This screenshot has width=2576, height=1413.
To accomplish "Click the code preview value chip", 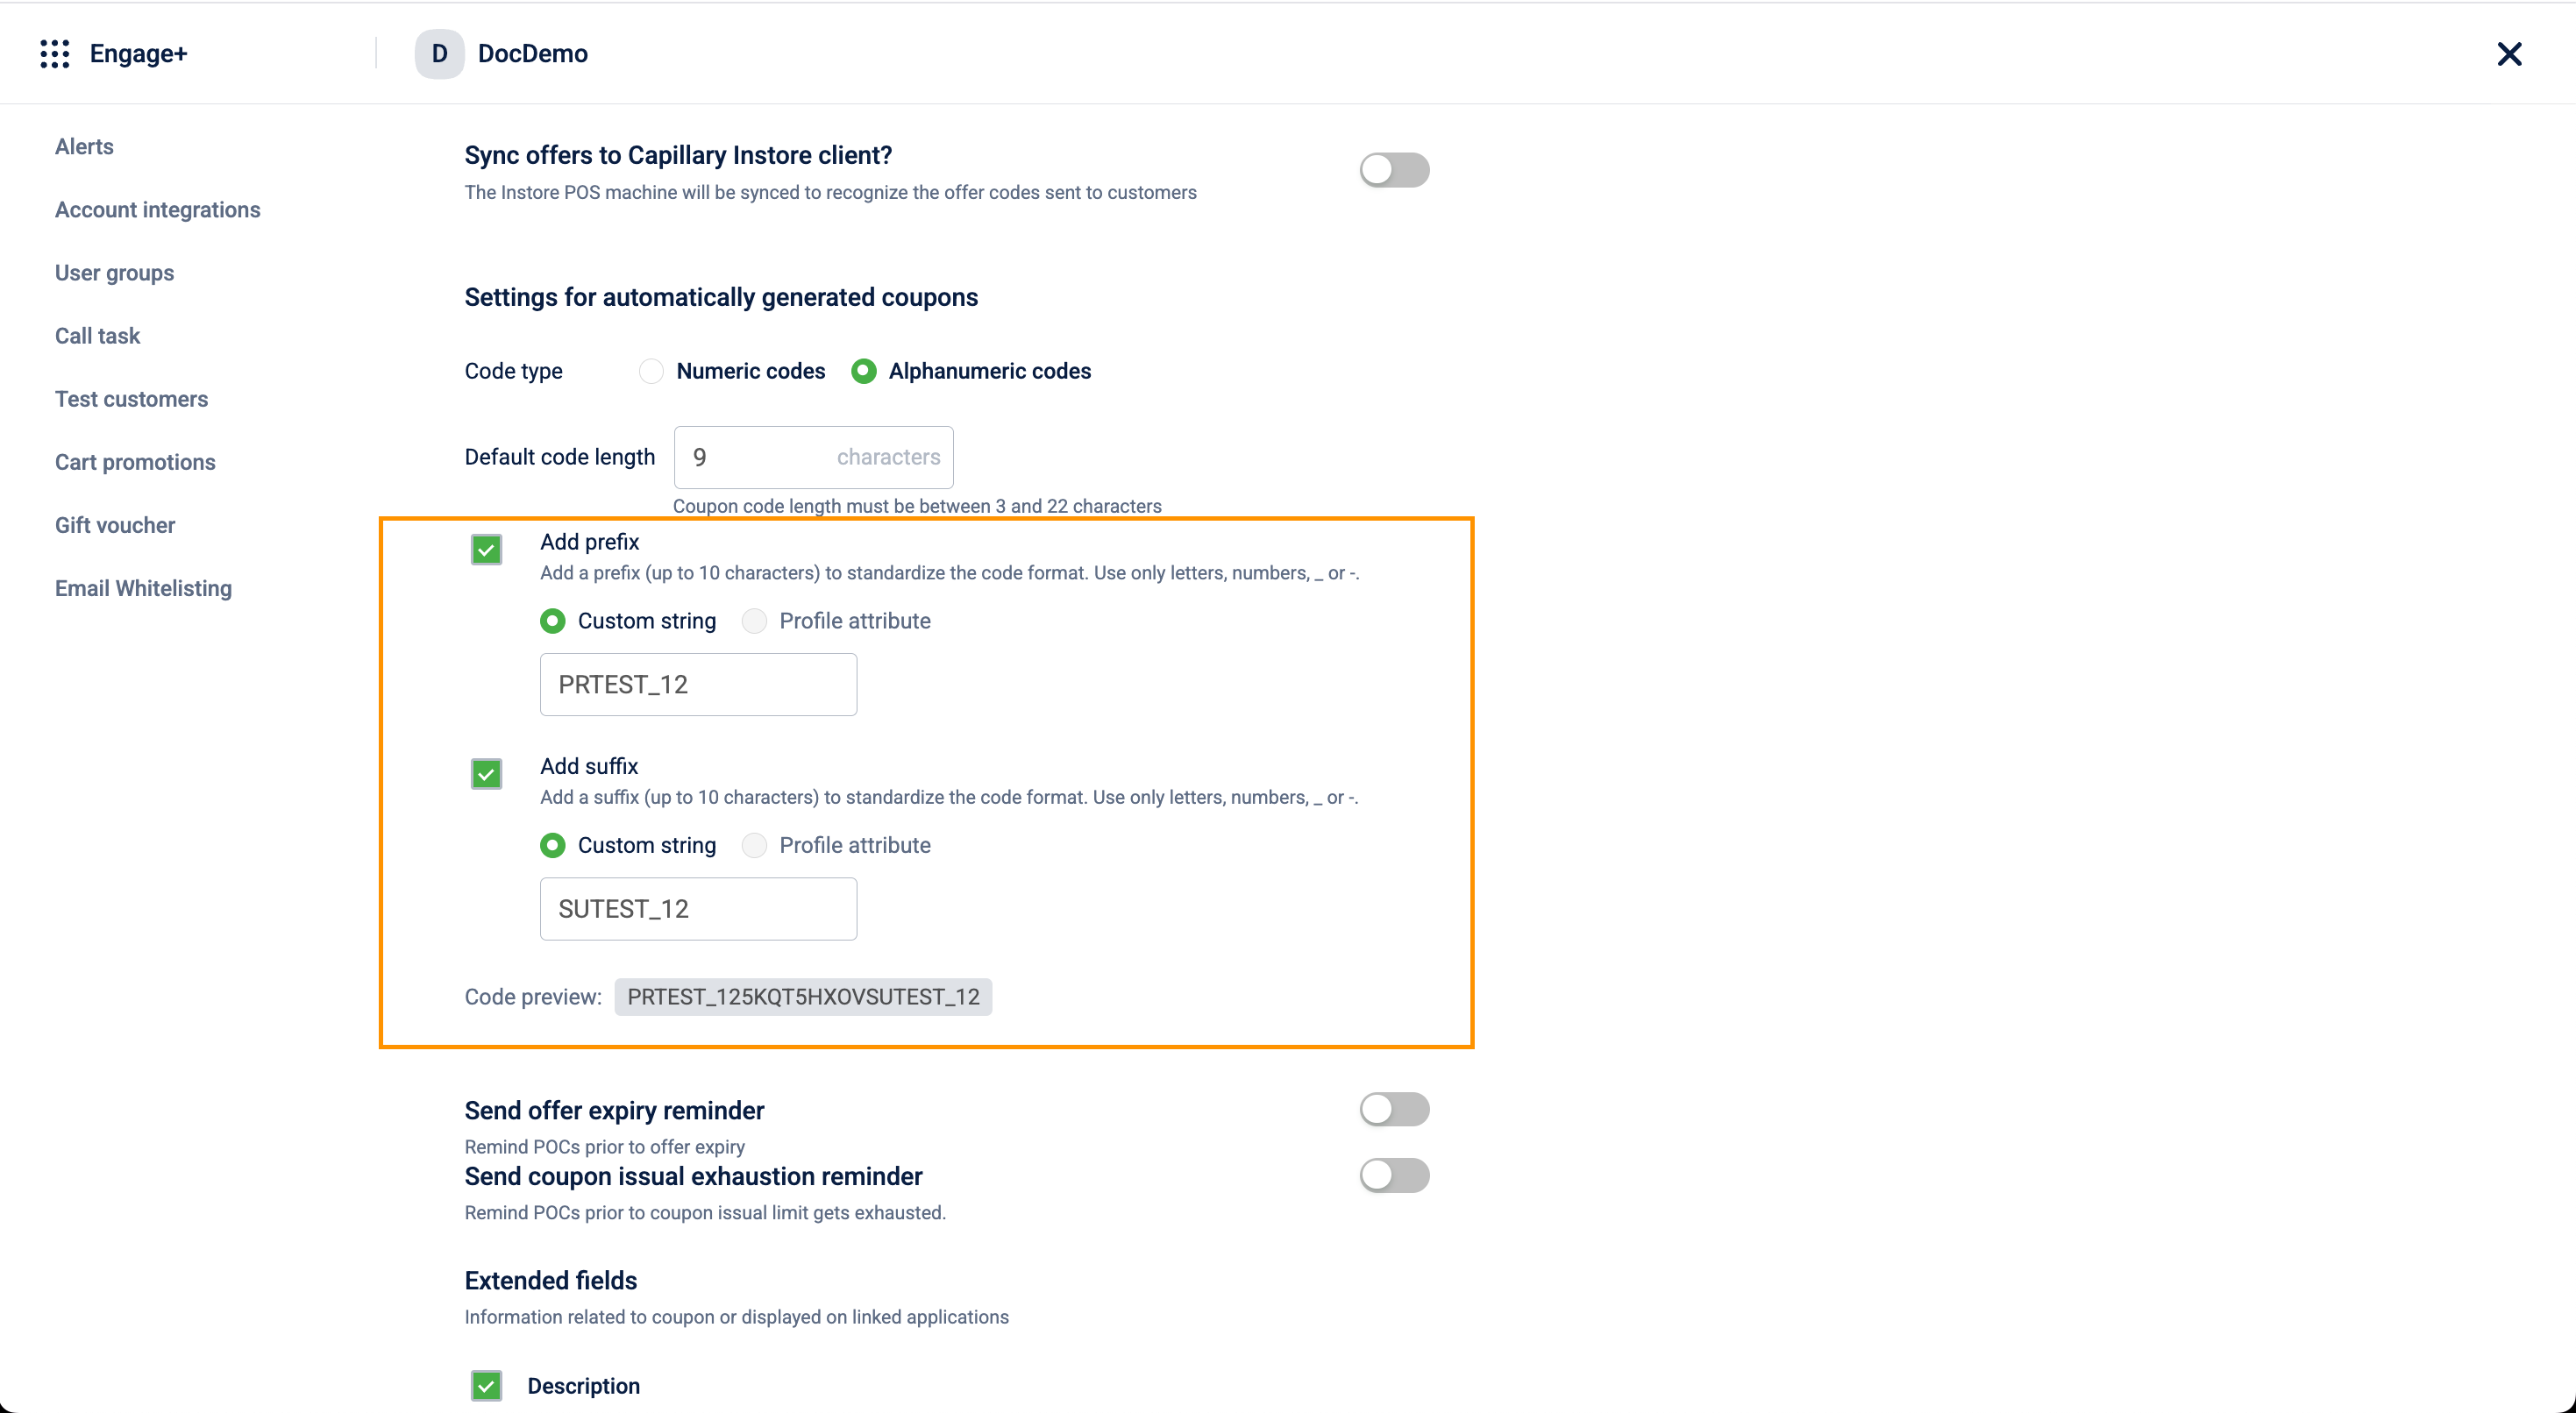I will [x=802, y=997].
